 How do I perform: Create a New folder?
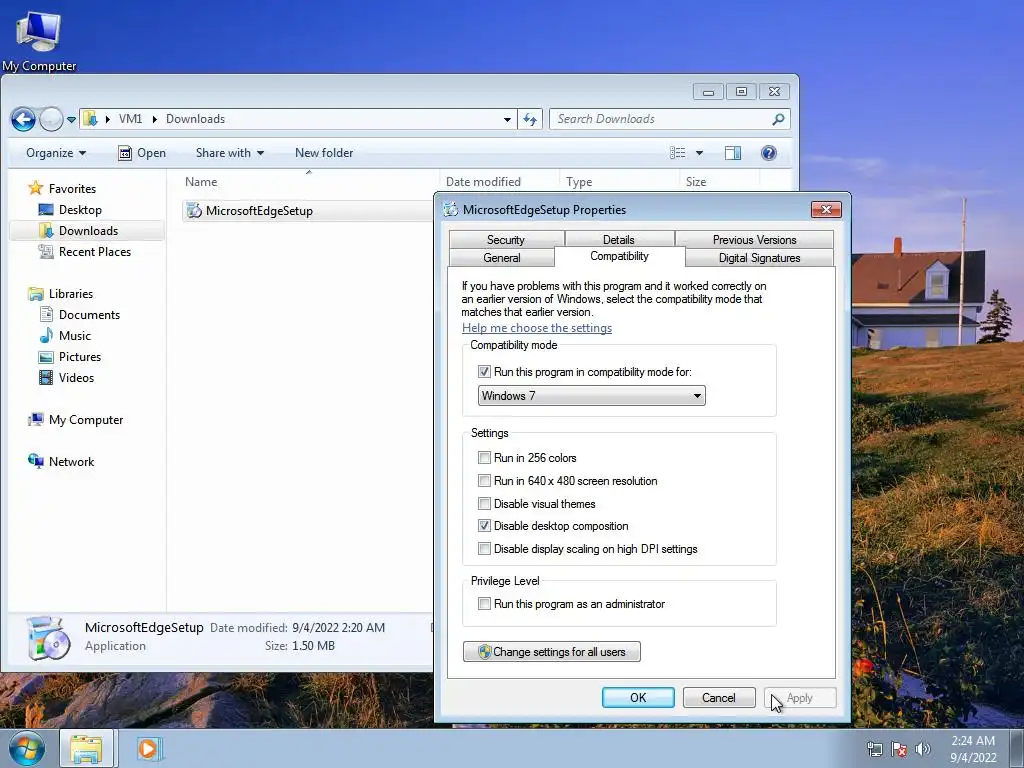click(324, 153)
